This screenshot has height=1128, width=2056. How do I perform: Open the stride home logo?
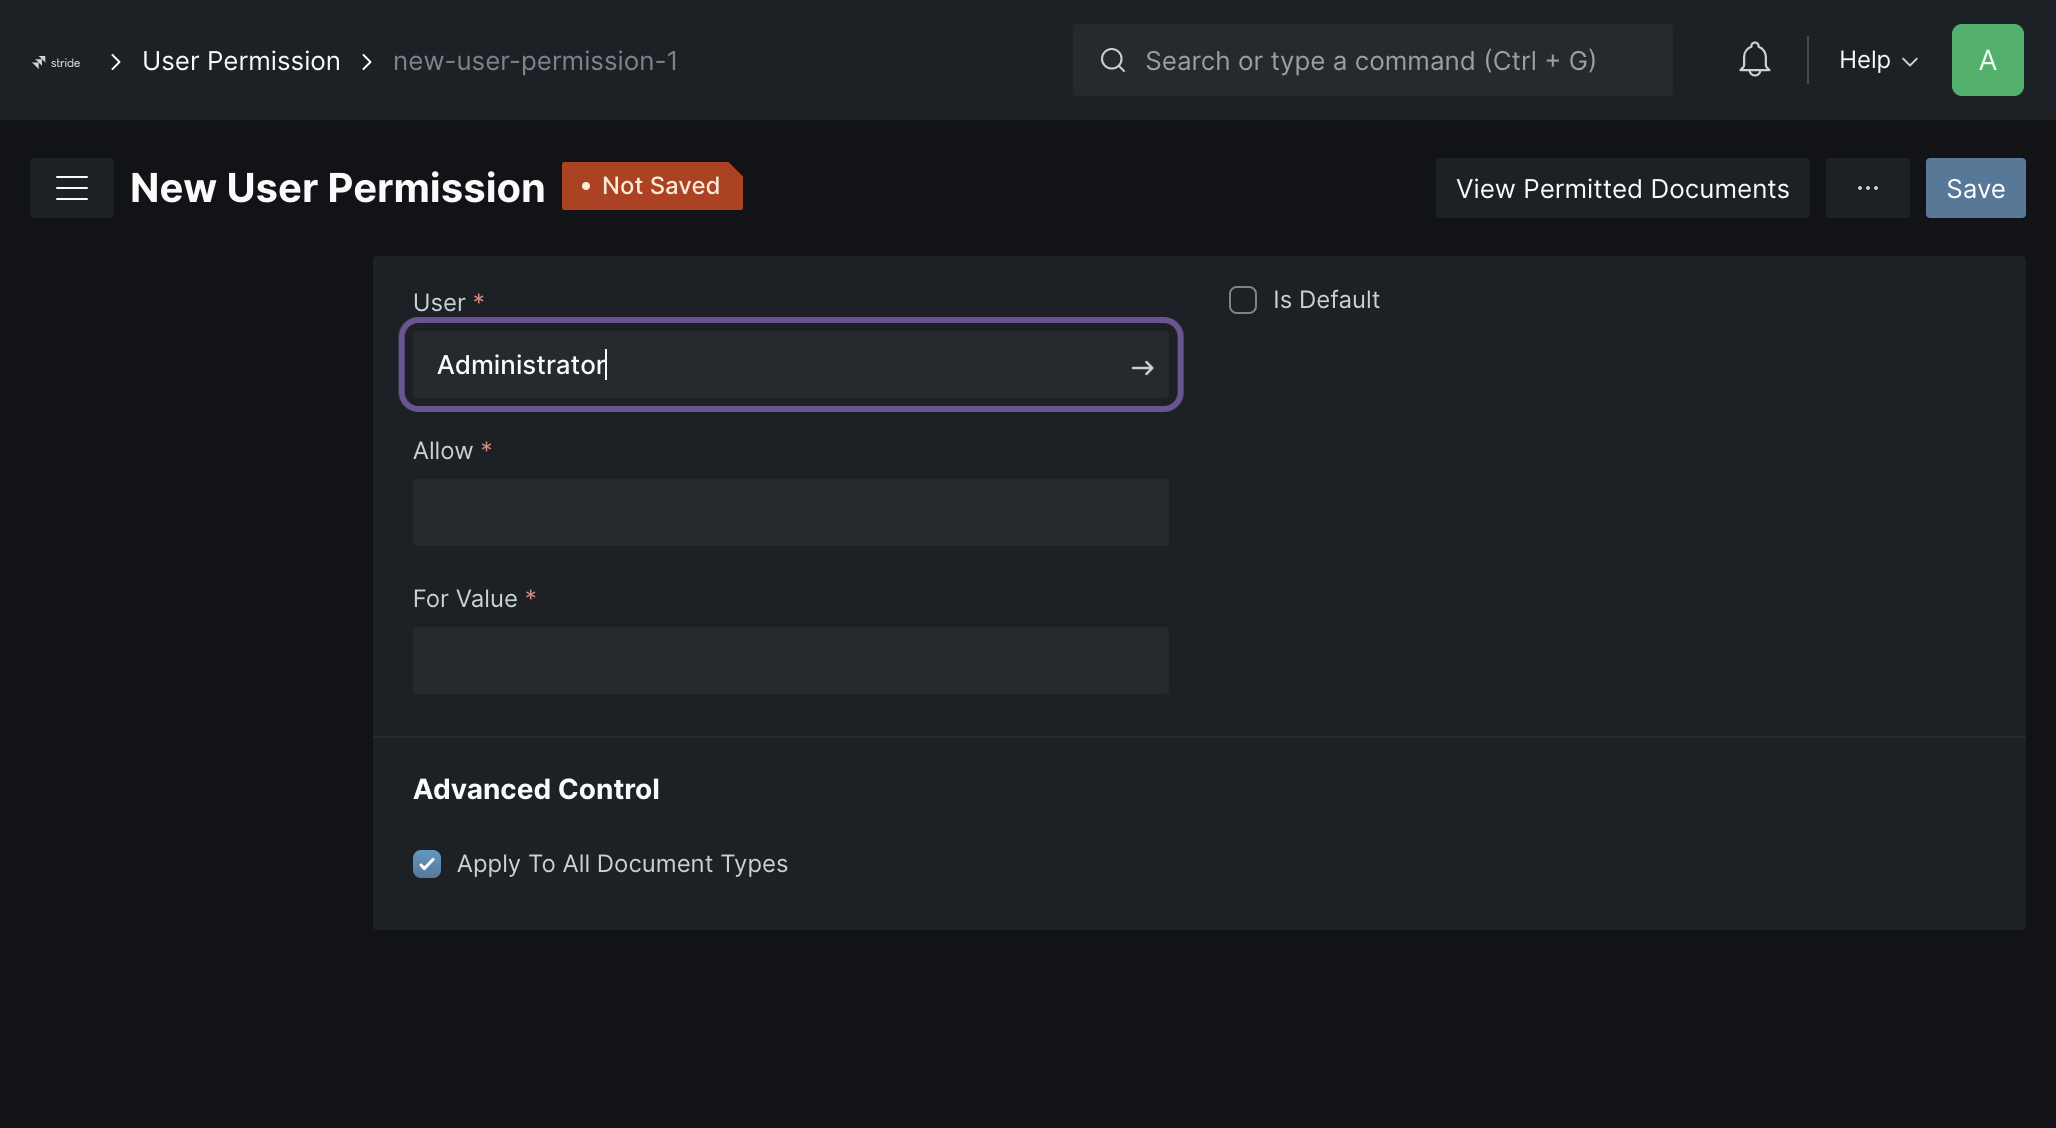pos(56,62)
